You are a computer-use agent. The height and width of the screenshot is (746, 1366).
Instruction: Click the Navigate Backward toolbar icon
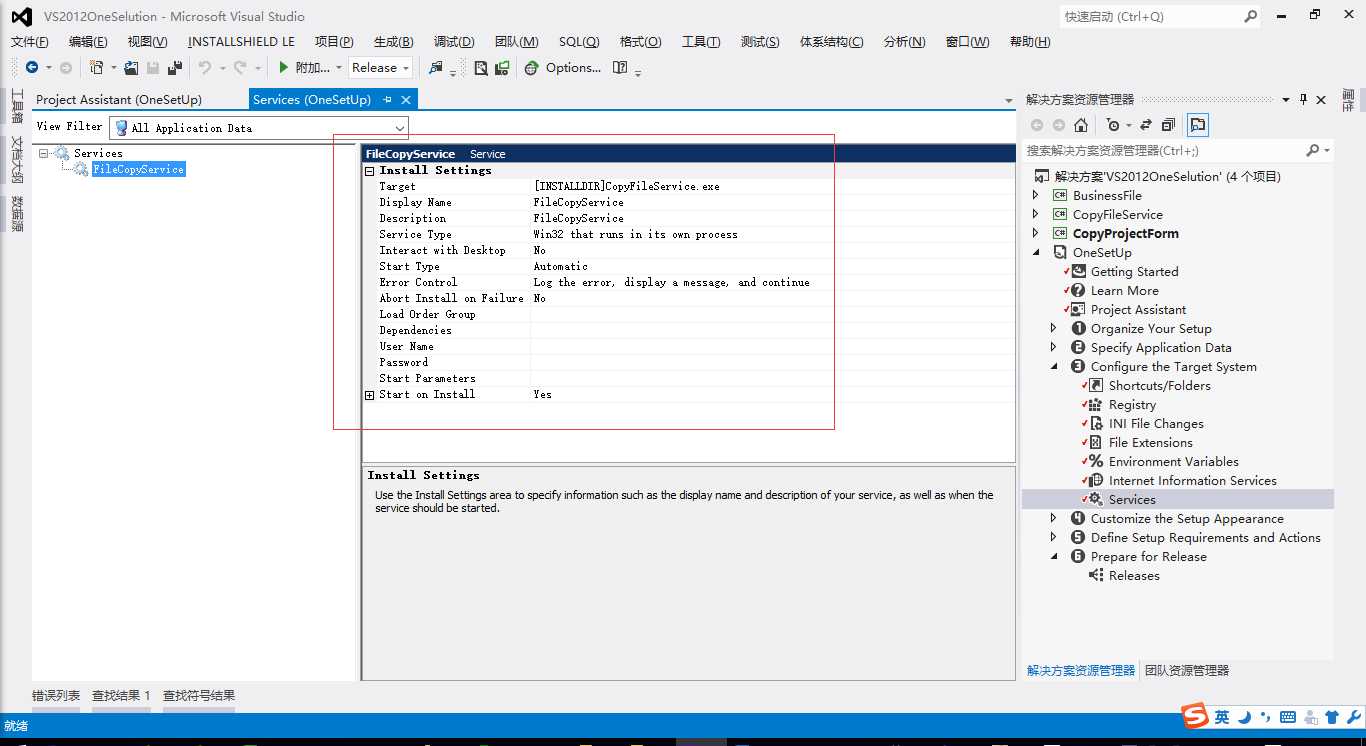32,68
